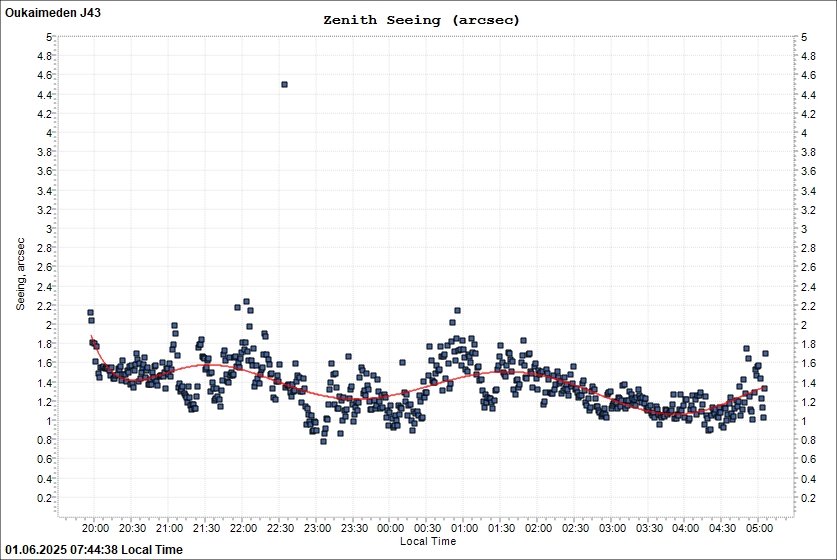Click the '20:00' x-axis tick label
The image size is (837, 560).
click(96, 528)
